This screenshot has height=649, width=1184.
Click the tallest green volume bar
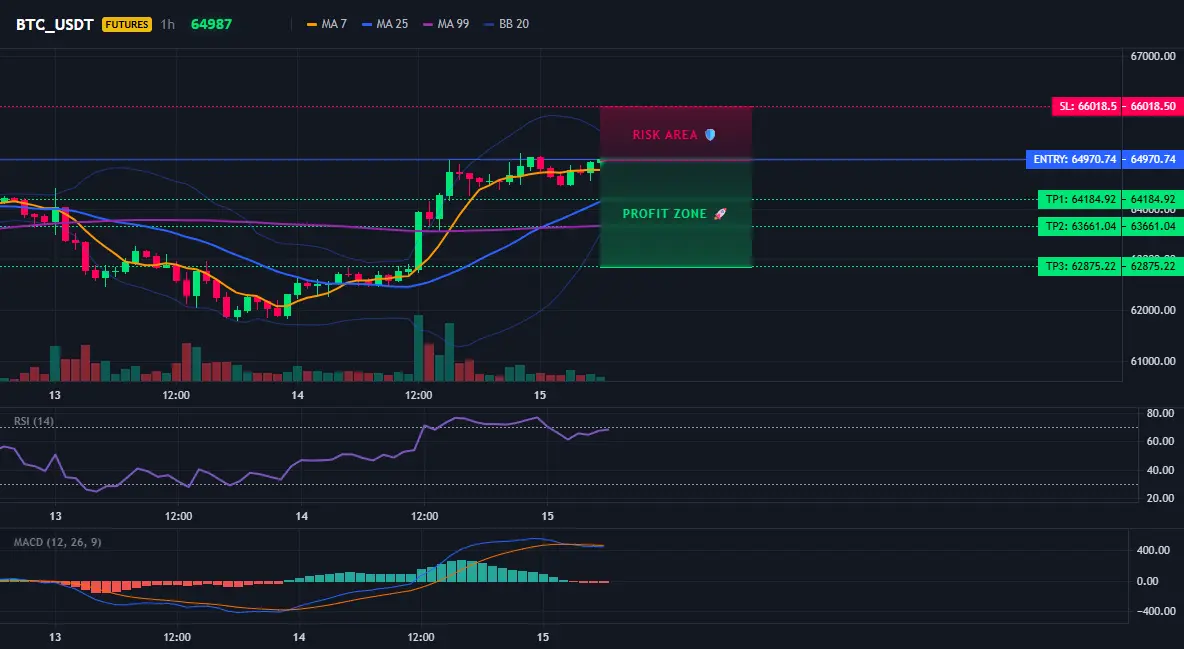pyautogui.click(x=418, y=348)
